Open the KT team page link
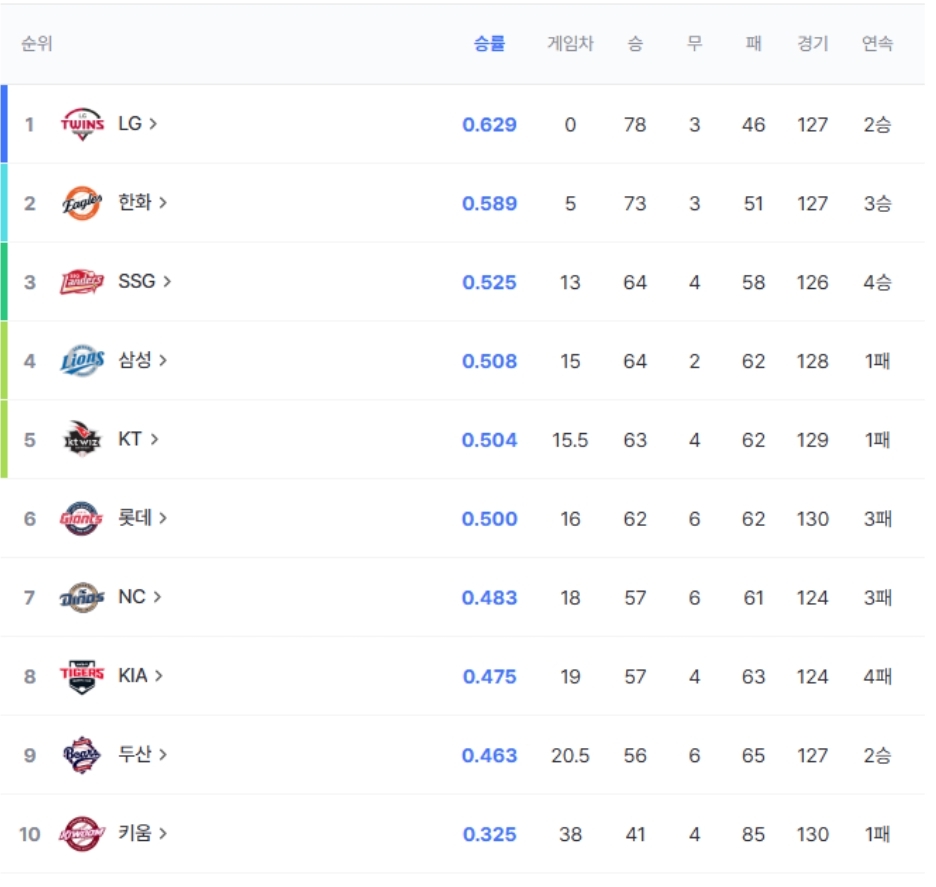The image size is (936, 887). [138, 439]
